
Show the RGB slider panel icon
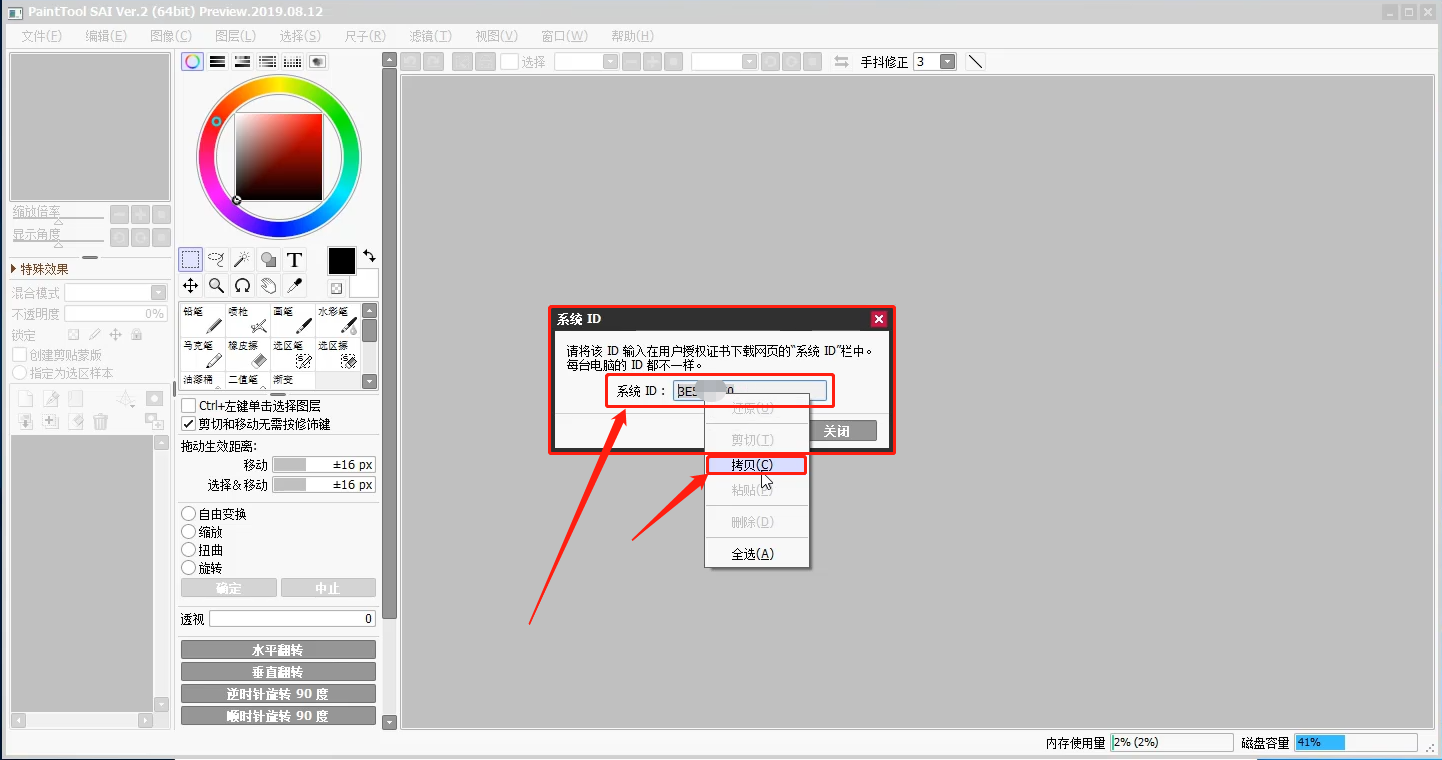pos(217,61)
